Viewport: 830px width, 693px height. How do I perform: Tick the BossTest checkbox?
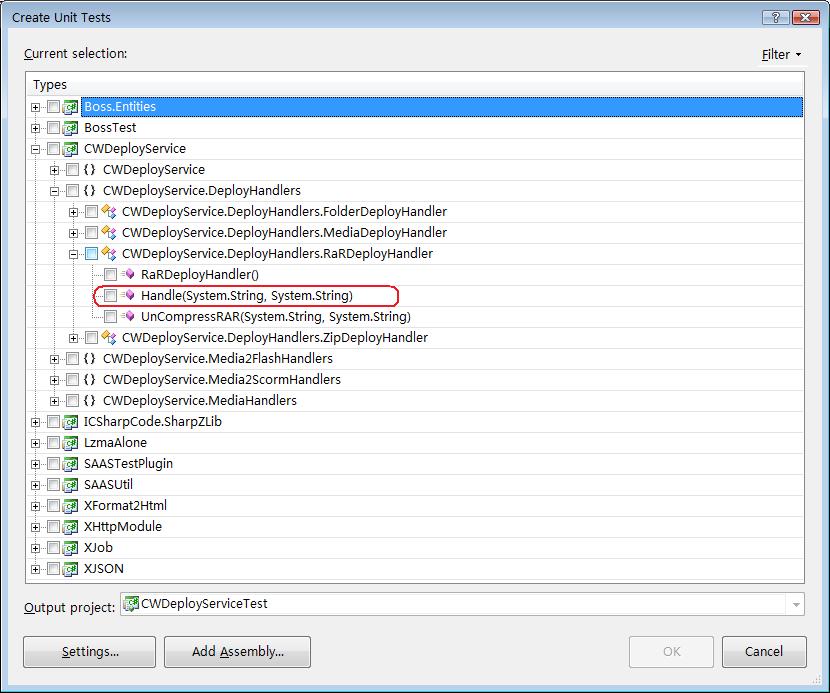point(53,128)
